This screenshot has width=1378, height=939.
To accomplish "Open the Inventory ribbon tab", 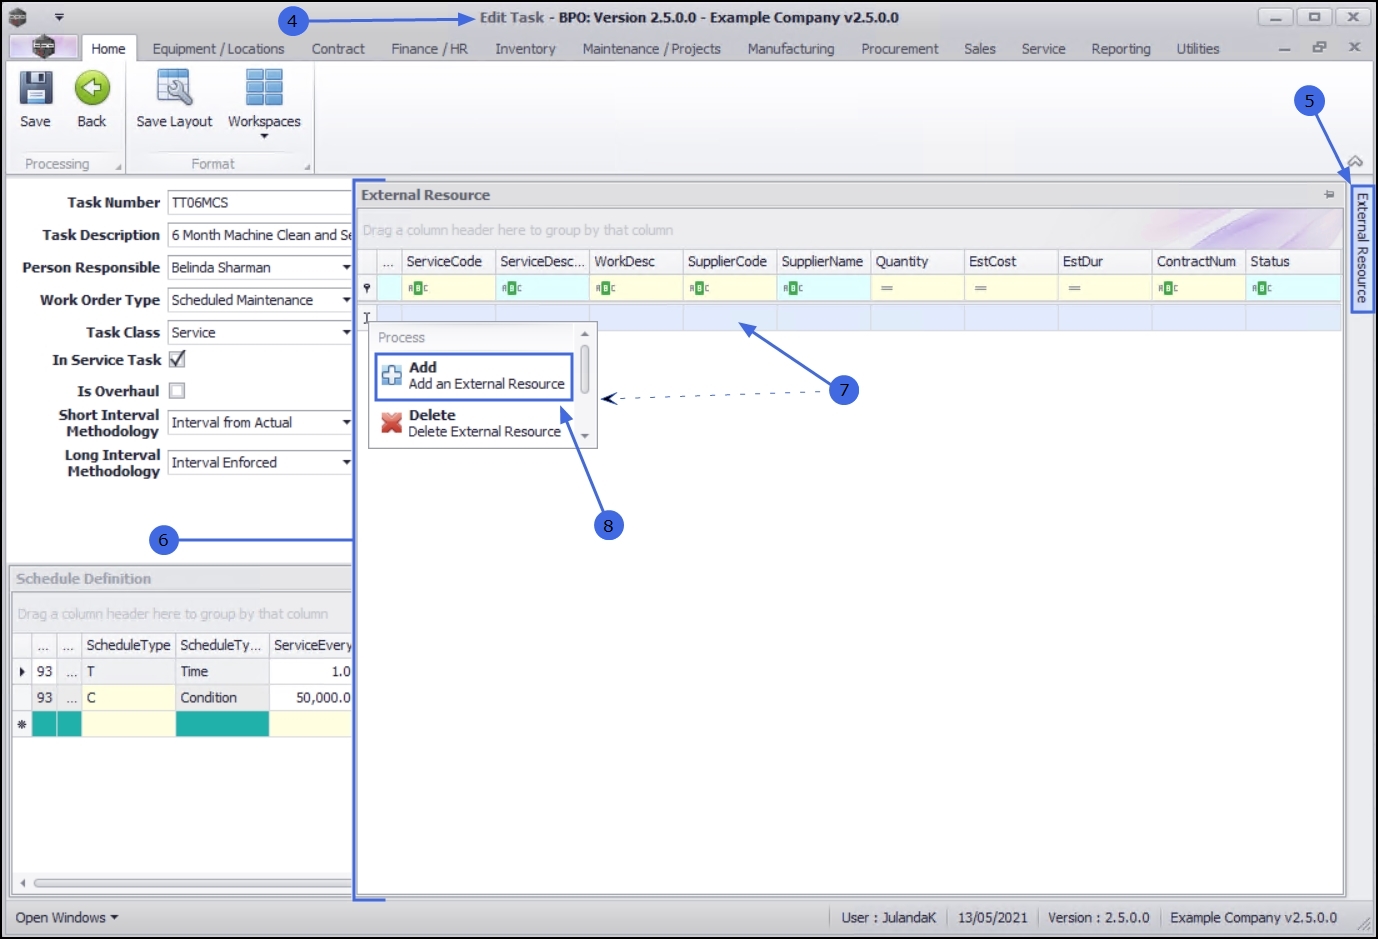I will [525, 48].
